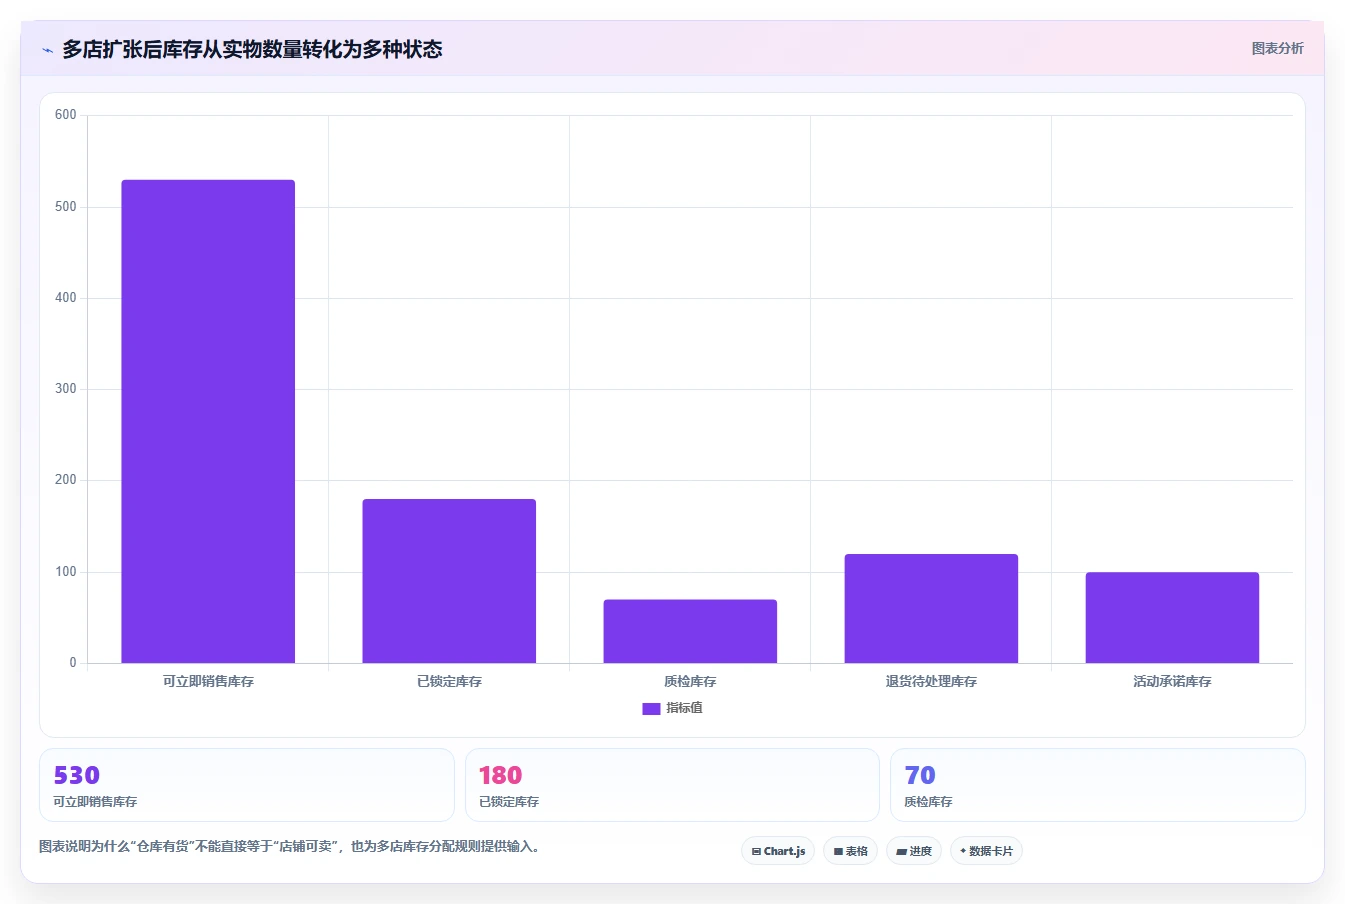Click the 退货待处理库存 bar in the chart
This screenshot has width=1345, height=904.
[931, 608]
